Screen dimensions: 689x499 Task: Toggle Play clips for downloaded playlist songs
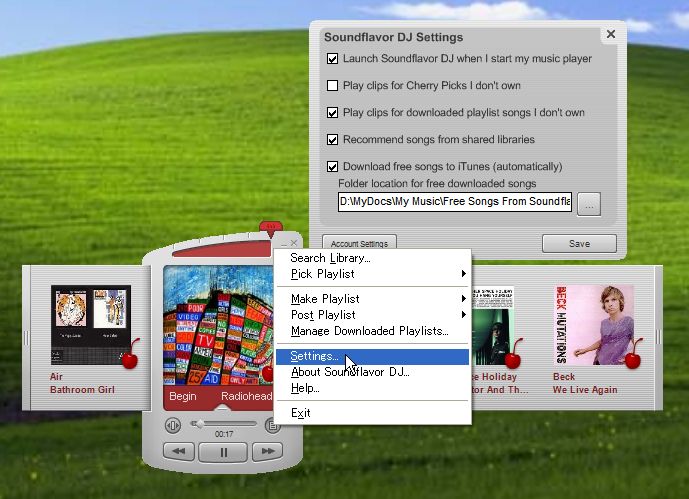pos(333,112)
